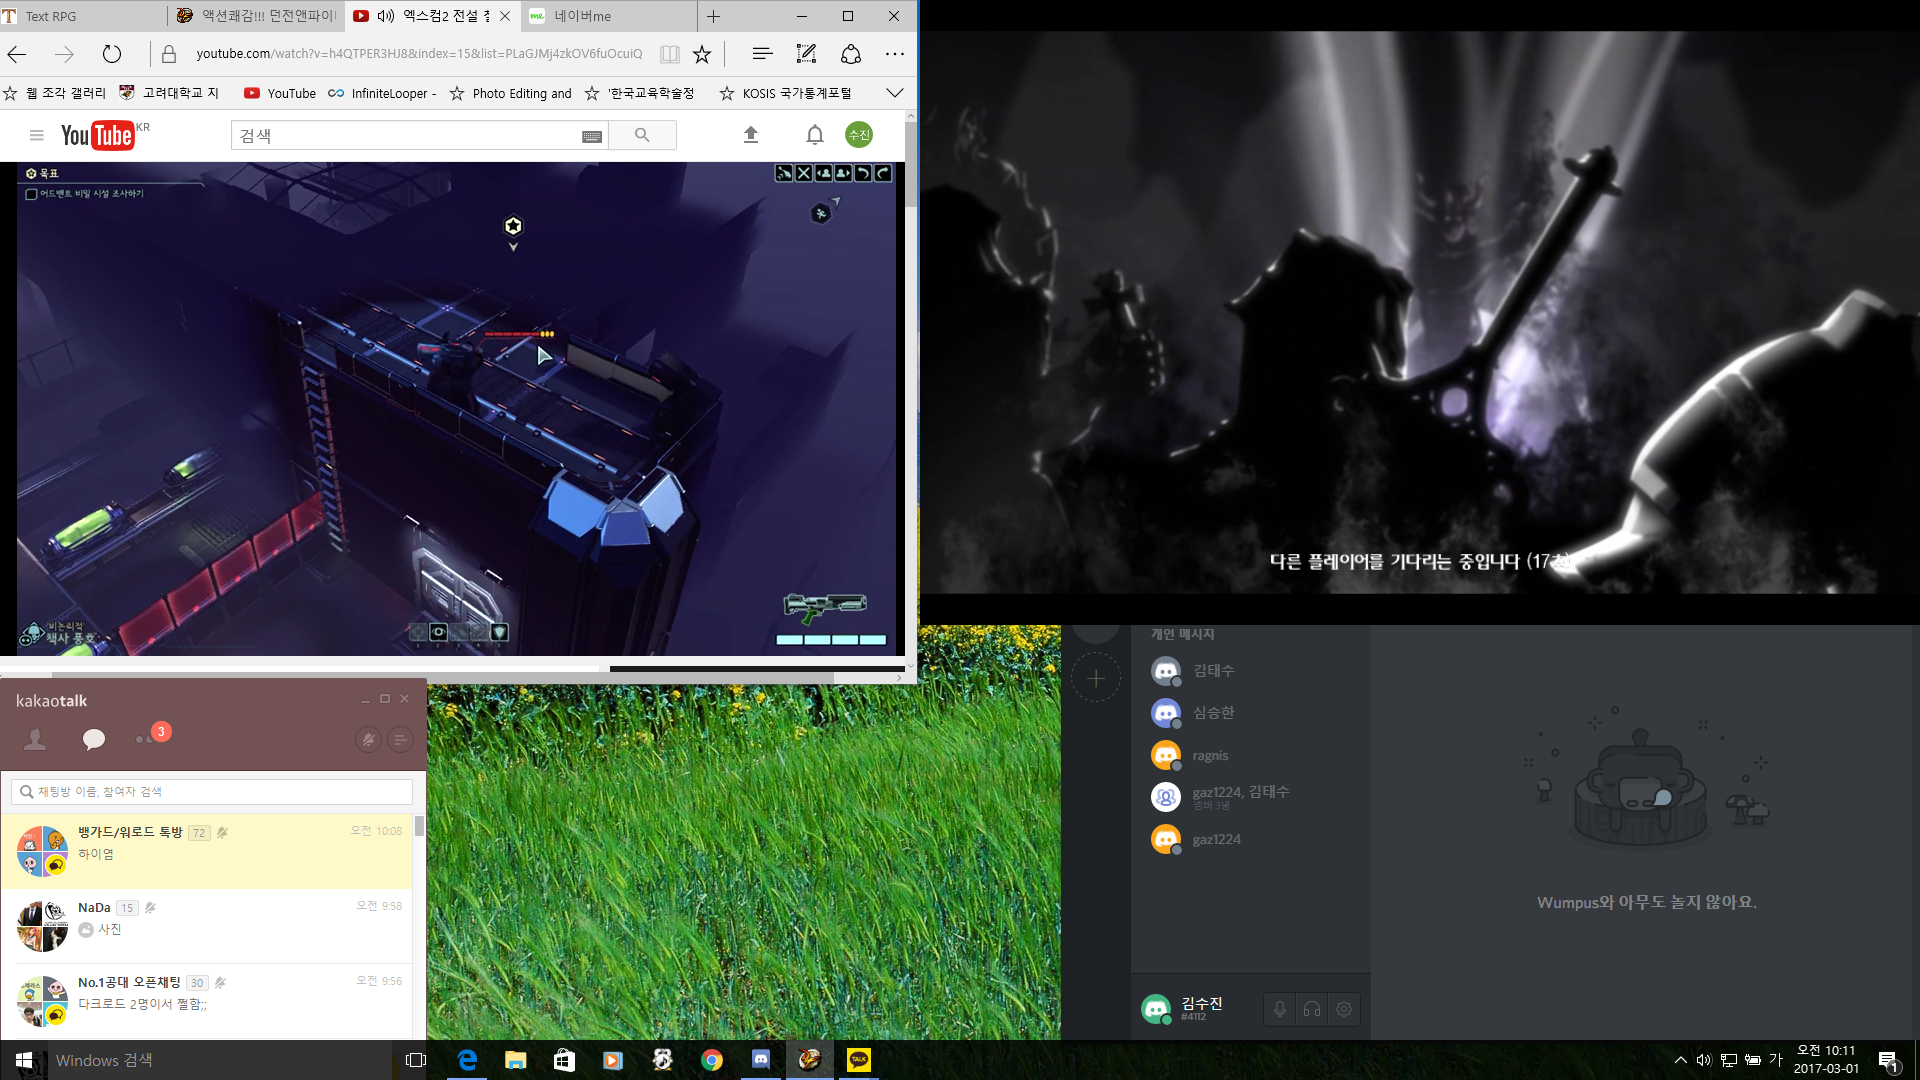The width and height of the screenshot is (1920, 1080).
Task: Open the 뱅가드/워로드 톡방 chat
Action: [x=206, y=851]
